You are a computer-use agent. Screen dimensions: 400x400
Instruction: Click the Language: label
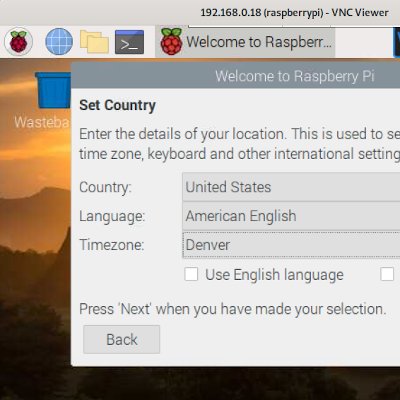point(112,216)
